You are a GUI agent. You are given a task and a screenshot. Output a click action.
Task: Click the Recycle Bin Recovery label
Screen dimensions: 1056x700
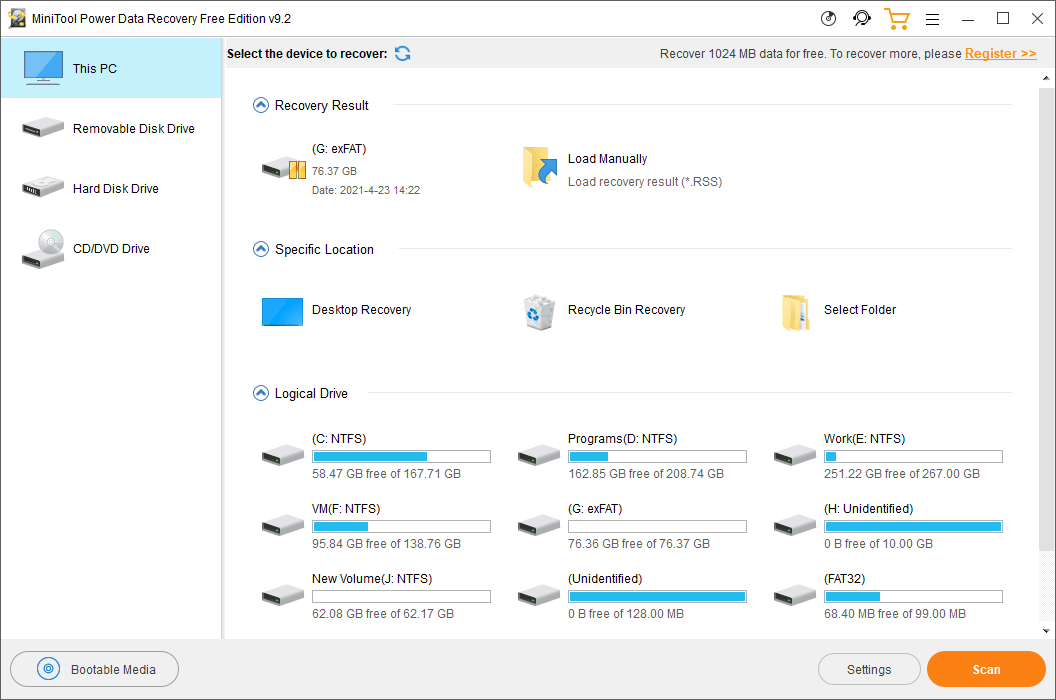tap(626, 309)
